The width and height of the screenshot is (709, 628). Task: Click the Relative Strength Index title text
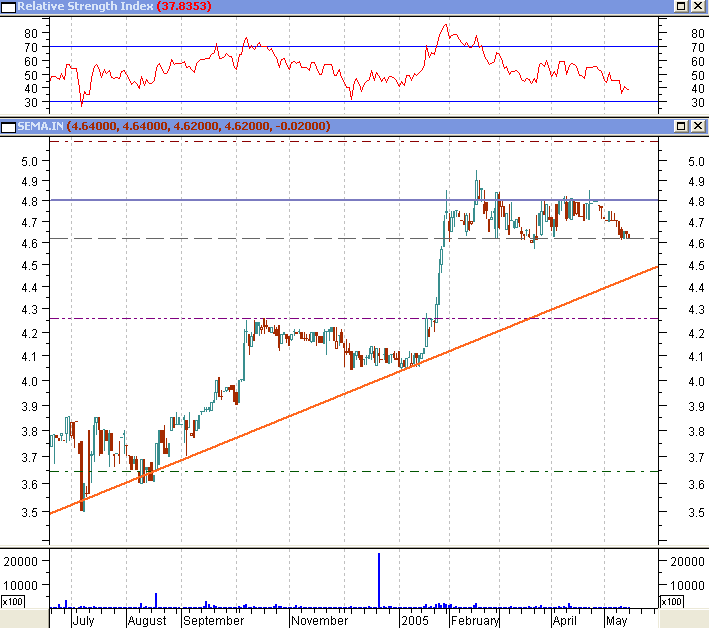pos(85,6)
